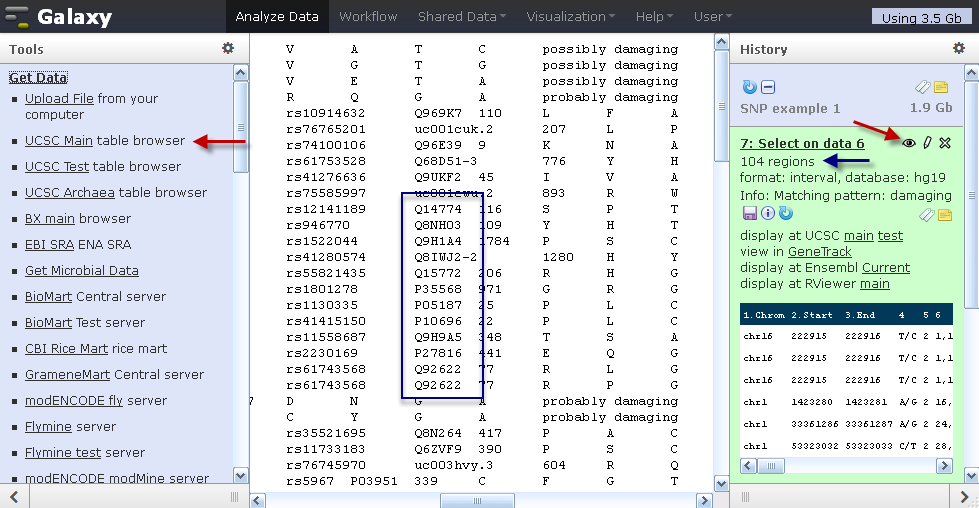Click the History panel scrollbar down arrow
979x508 pixels.
coord(972,476)
